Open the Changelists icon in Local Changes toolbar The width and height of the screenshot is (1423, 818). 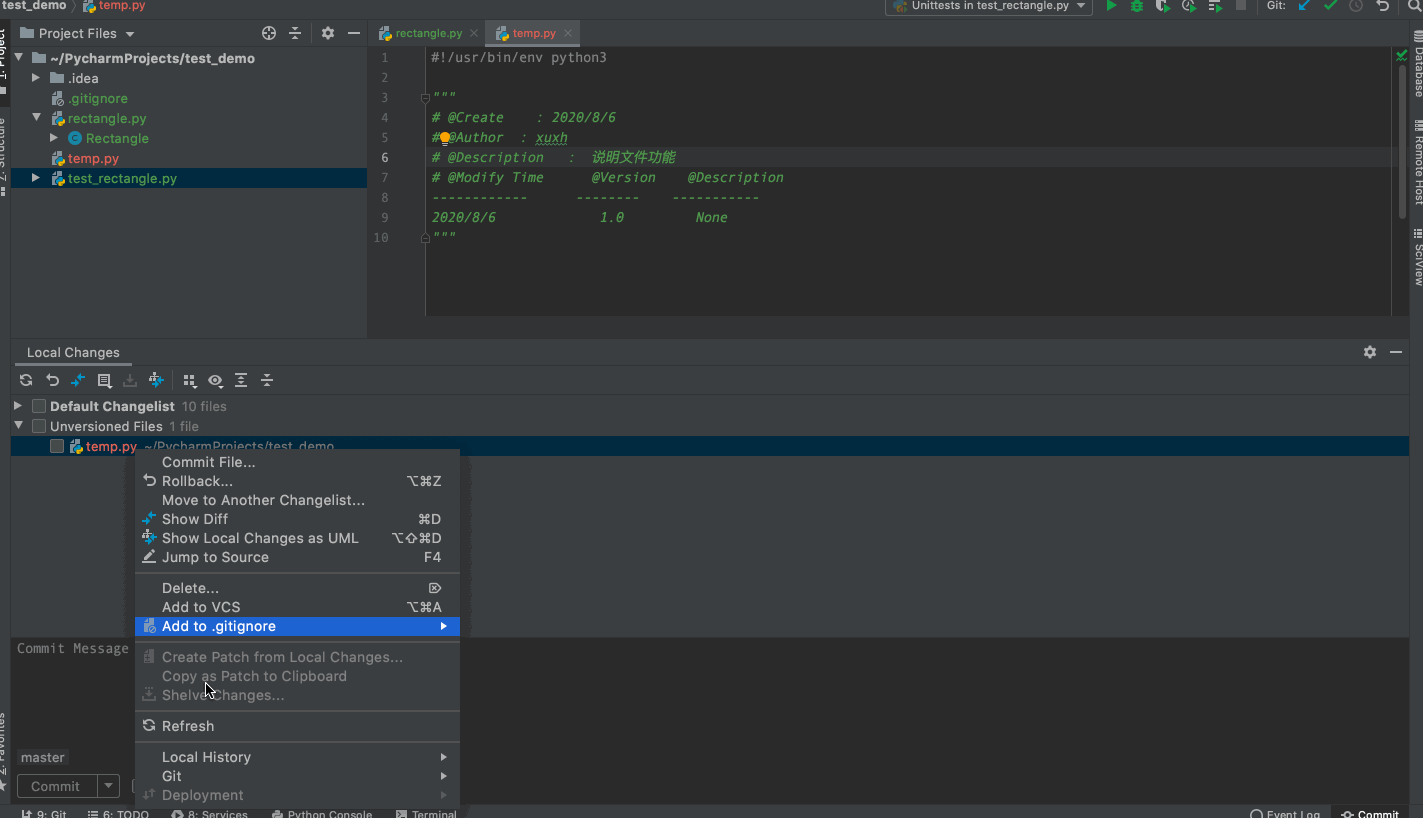coord(104,380)
